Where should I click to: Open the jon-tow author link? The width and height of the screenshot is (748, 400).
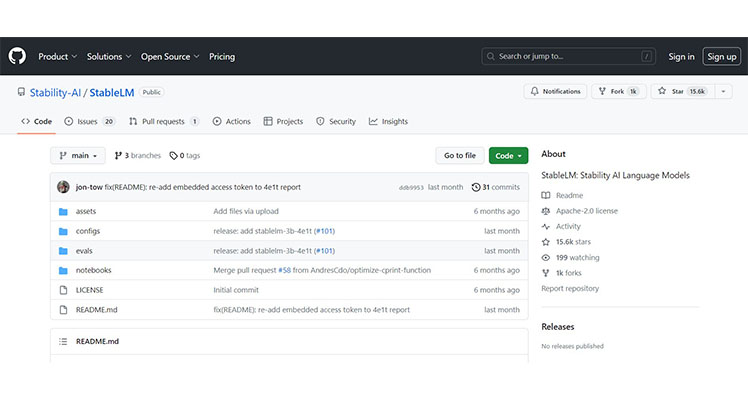pyautogui.click(x=89, y=187)
